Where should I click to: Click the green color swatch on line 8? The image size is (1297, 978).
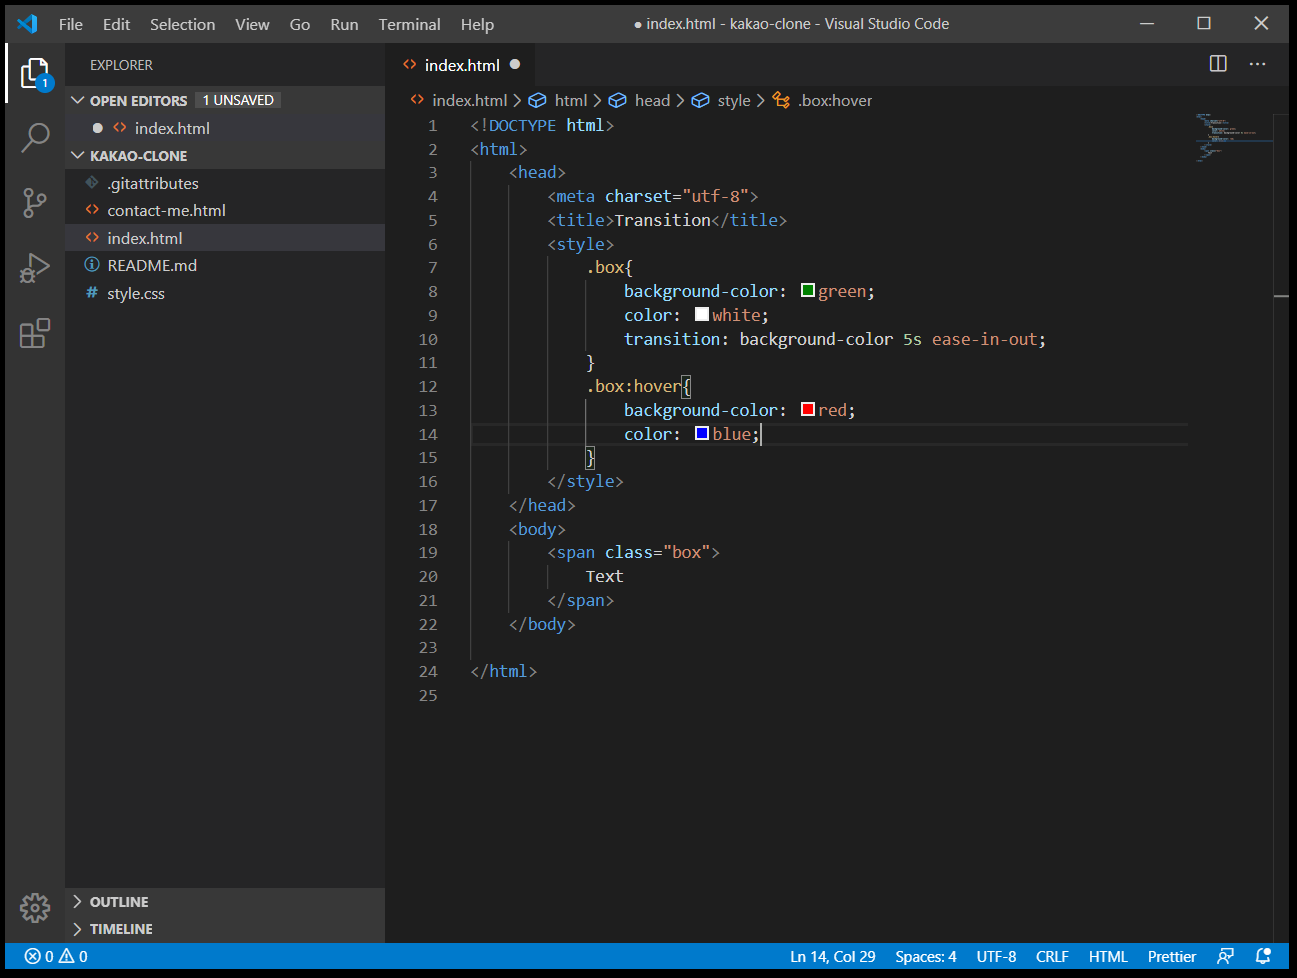[808, 291]
